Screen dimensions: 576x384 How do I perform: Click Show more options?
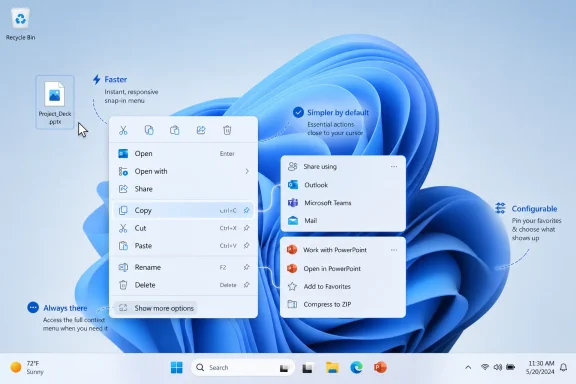pos(155,308)
